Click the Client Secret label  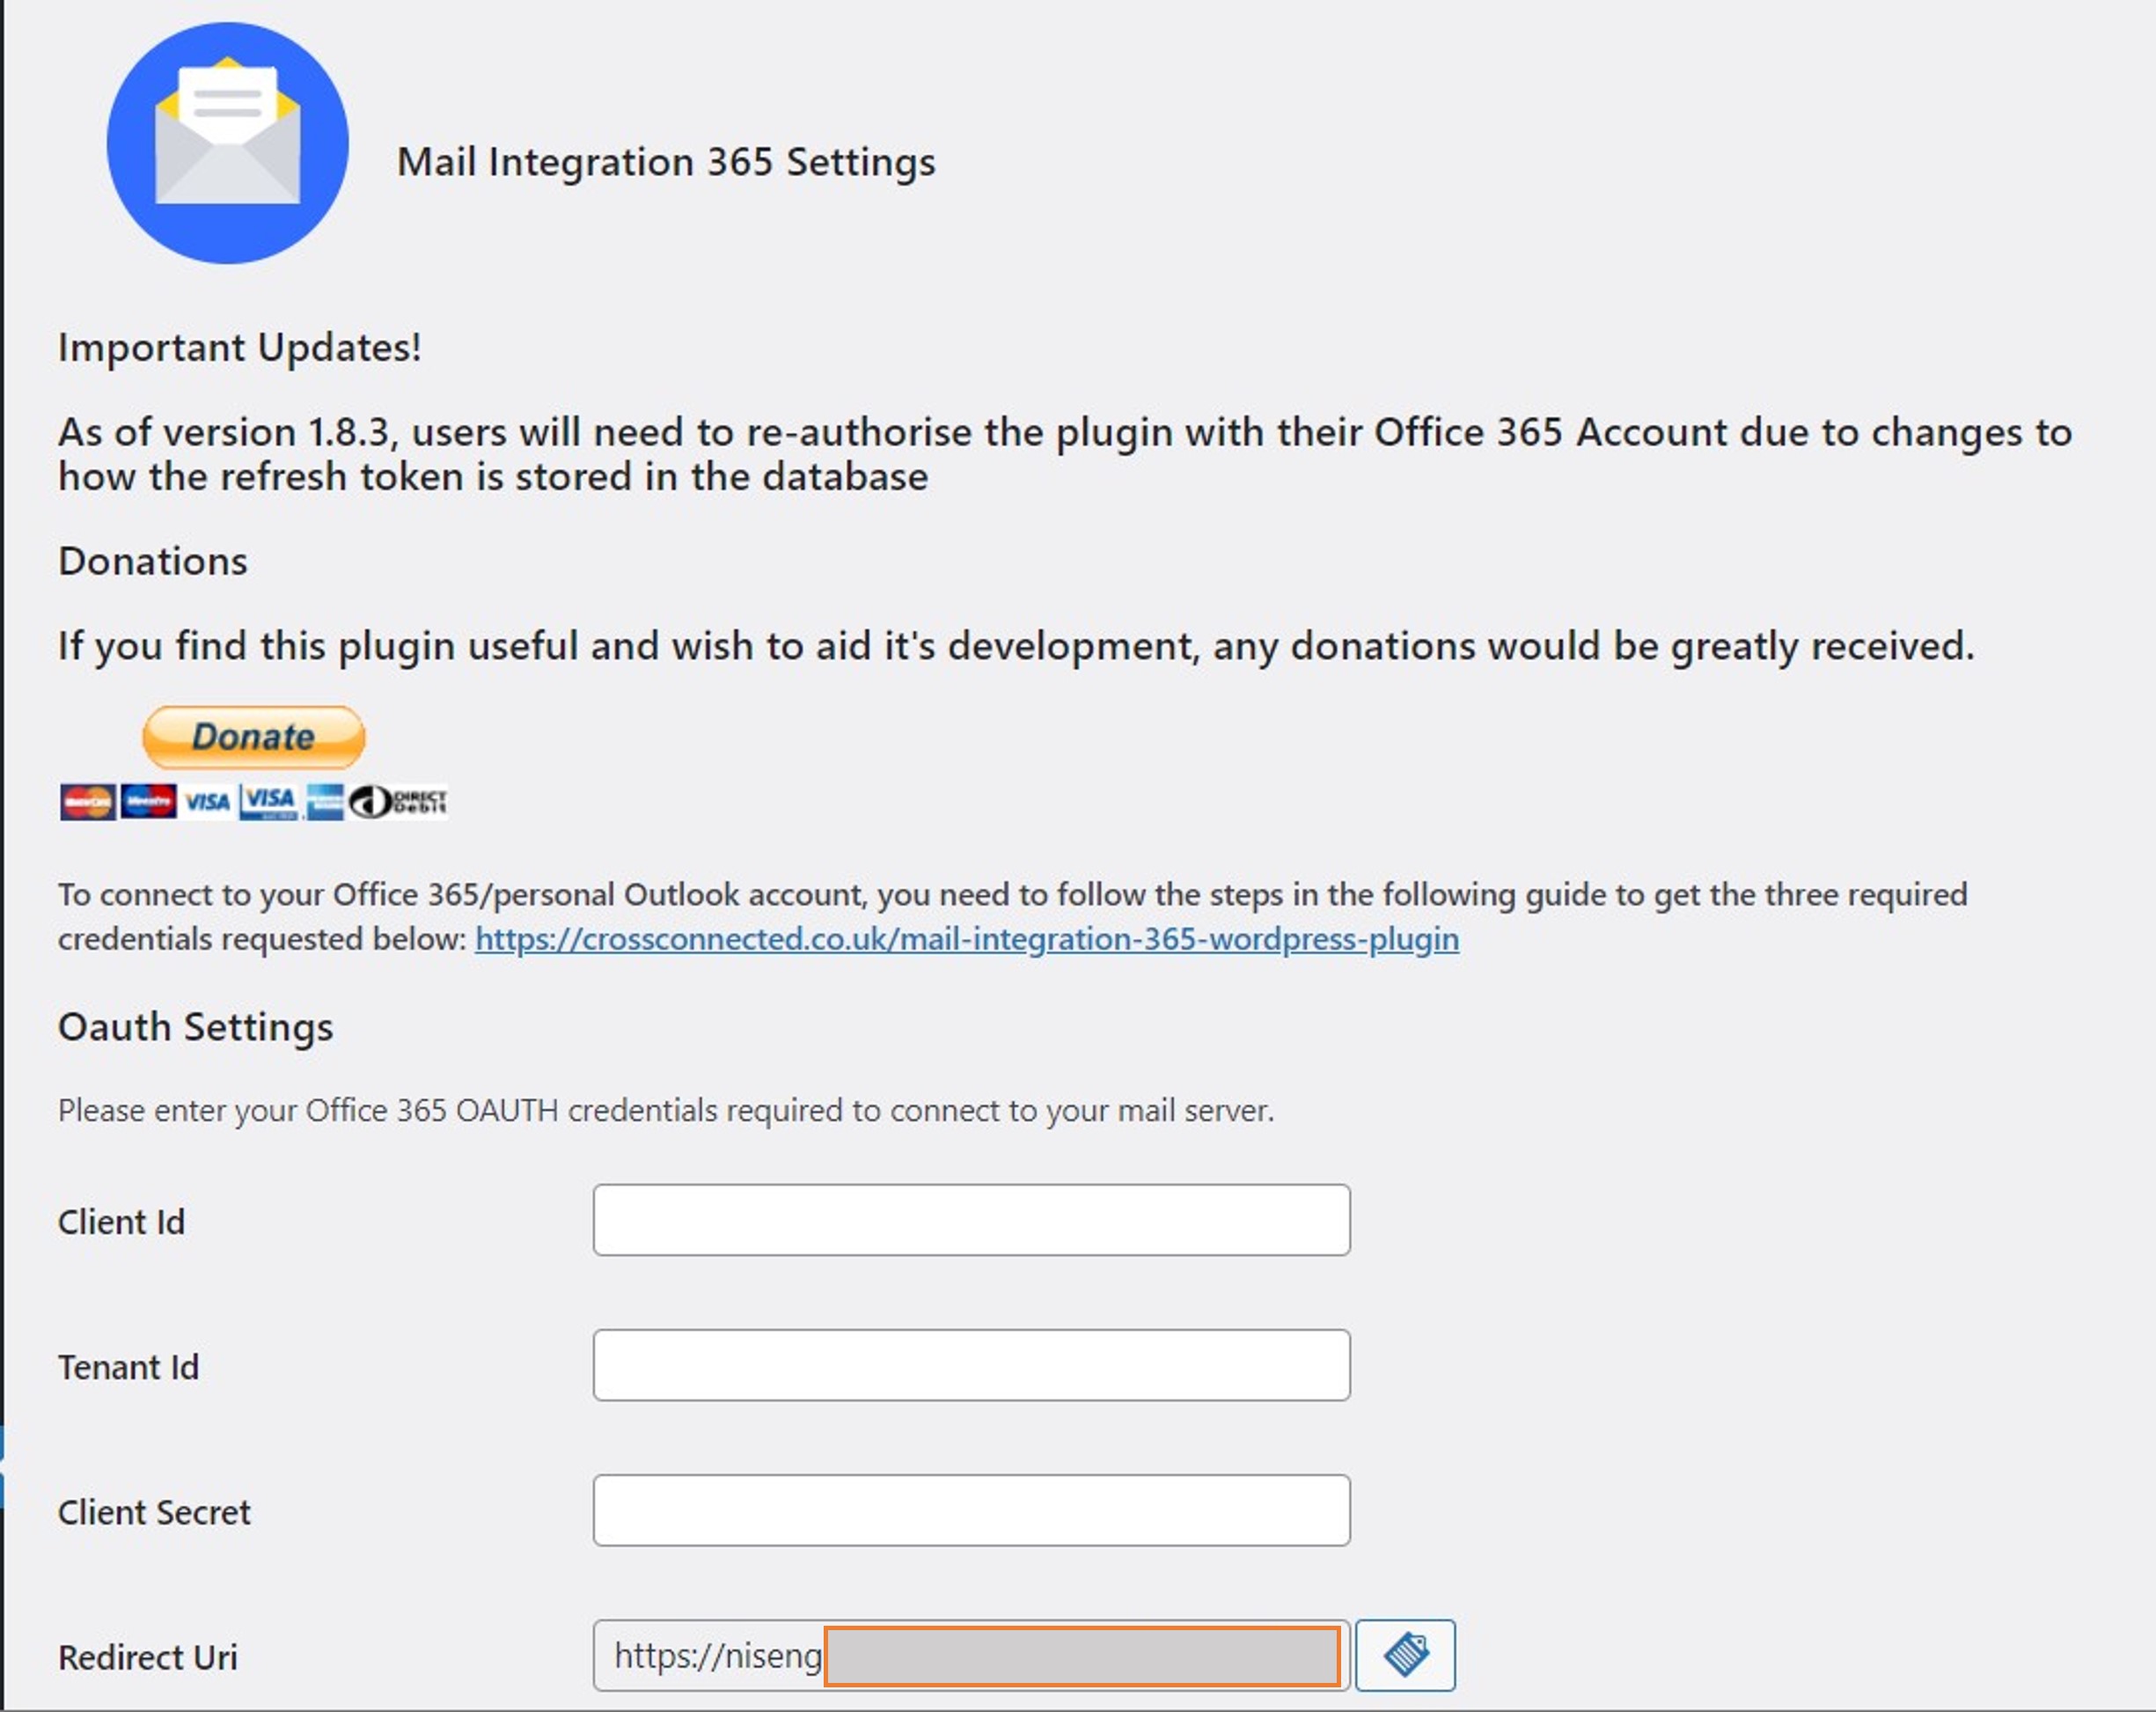coord(155,1512)
